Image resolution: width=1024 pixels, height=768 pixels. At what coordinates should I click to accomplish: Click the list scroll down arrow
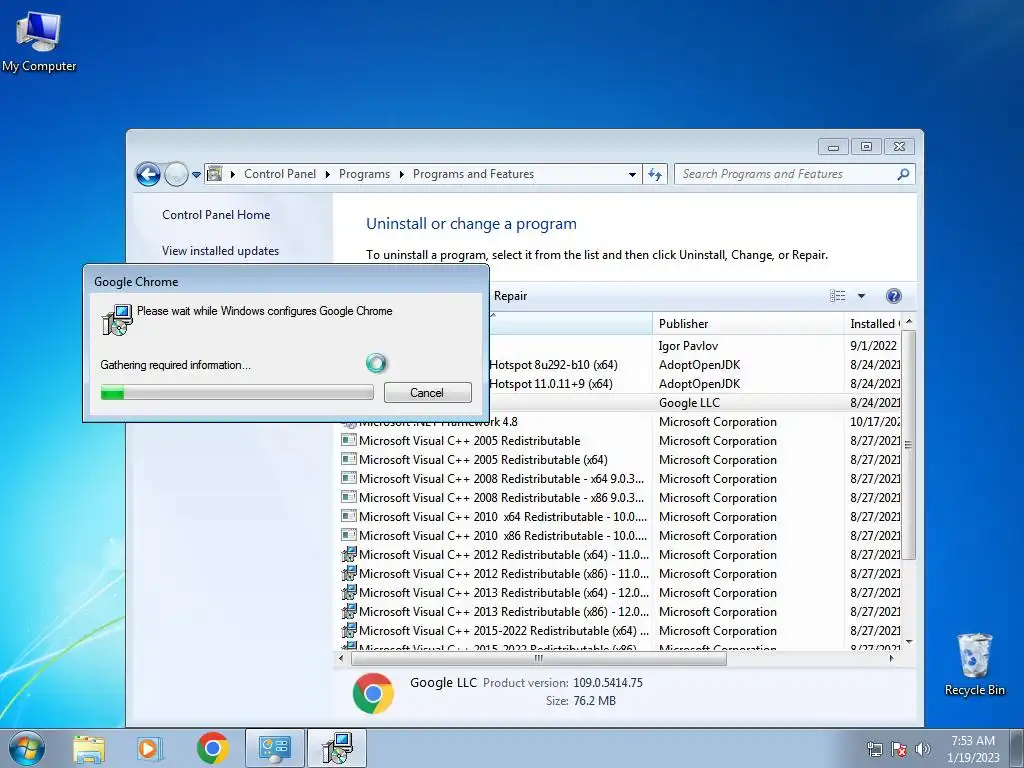908,643
